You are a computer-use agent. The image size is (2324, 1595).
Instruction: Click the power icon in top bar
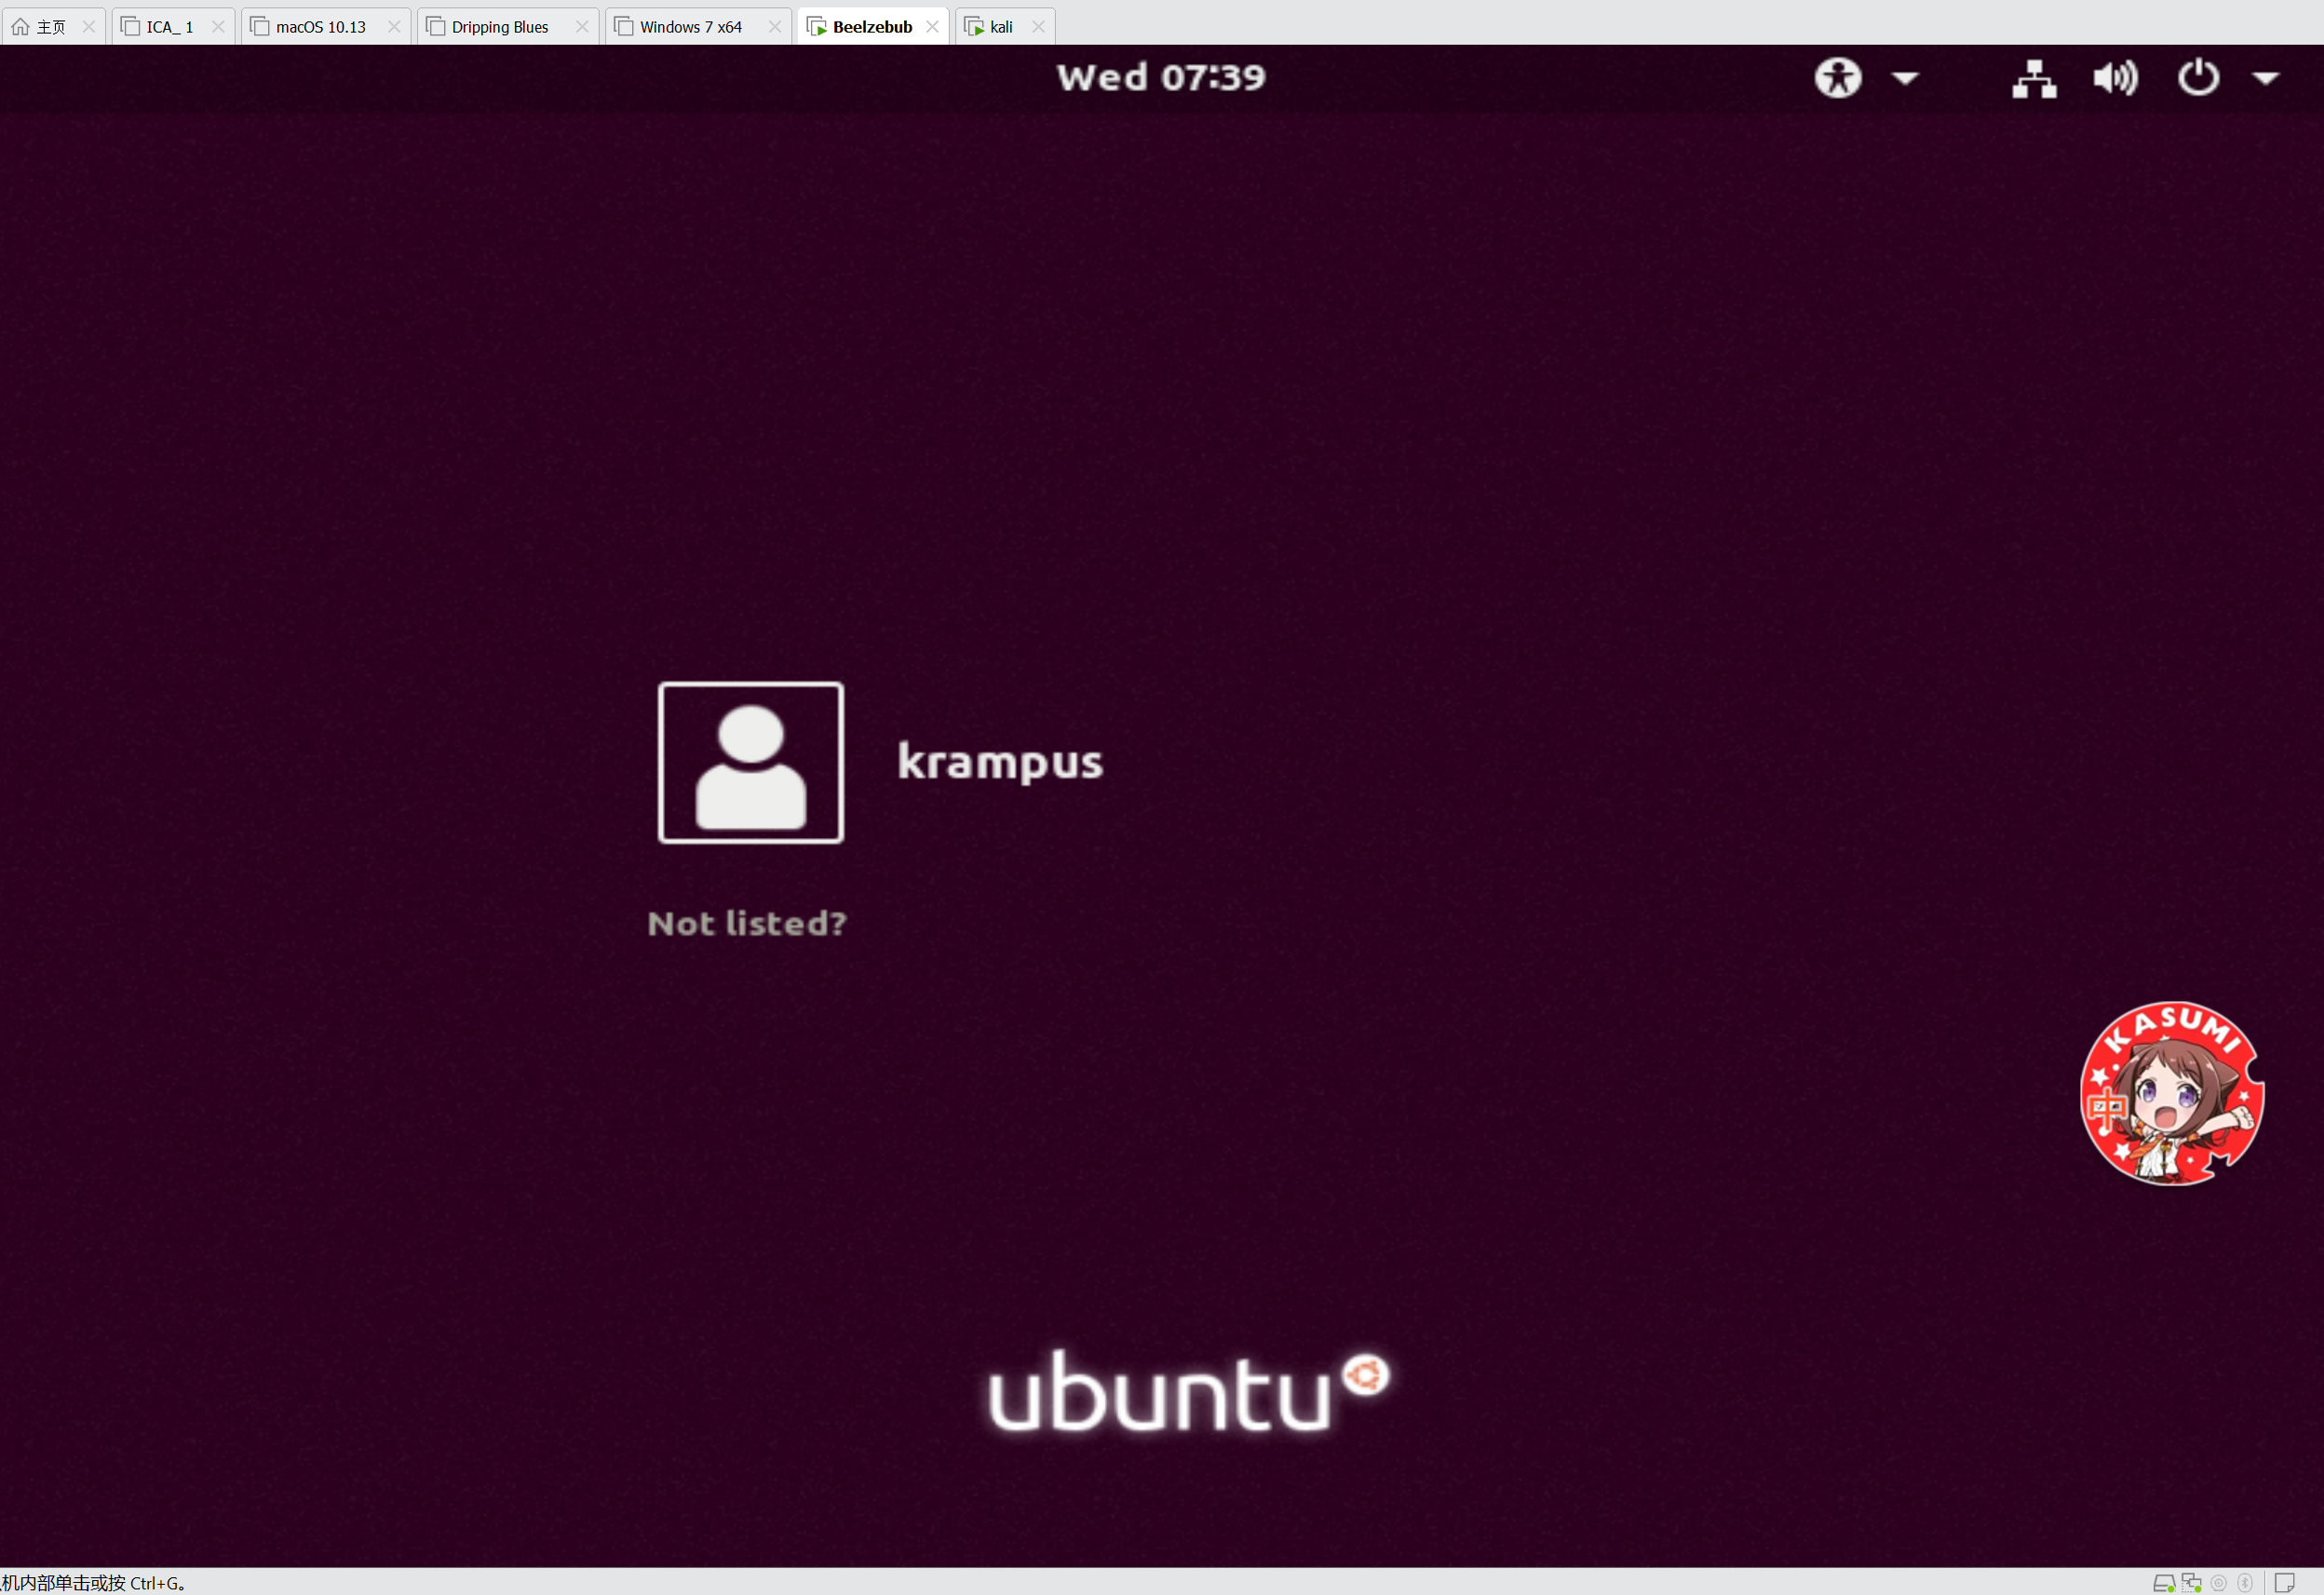2198,77
